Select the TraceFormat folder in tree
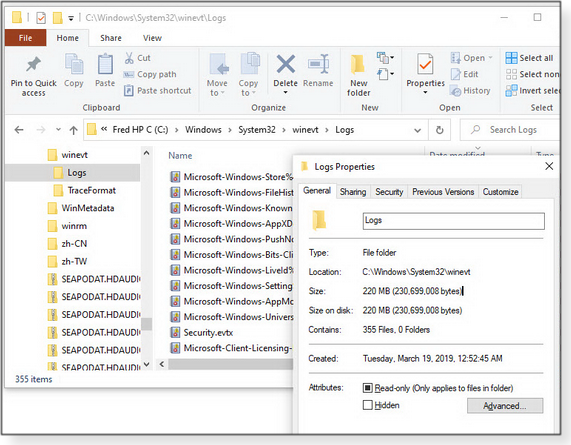571x445 pixels. point(85,190)
